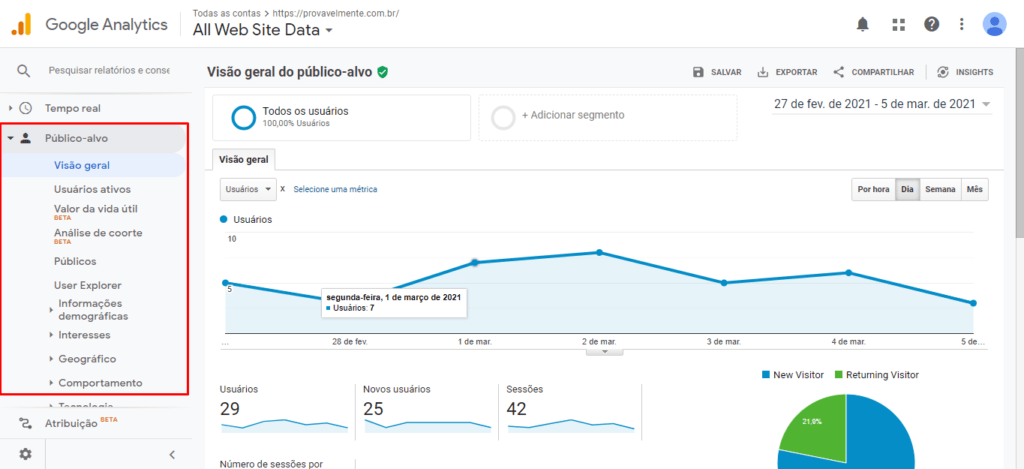
Task: Open the Google apps grid icon
Action: [x=899, y=25]
